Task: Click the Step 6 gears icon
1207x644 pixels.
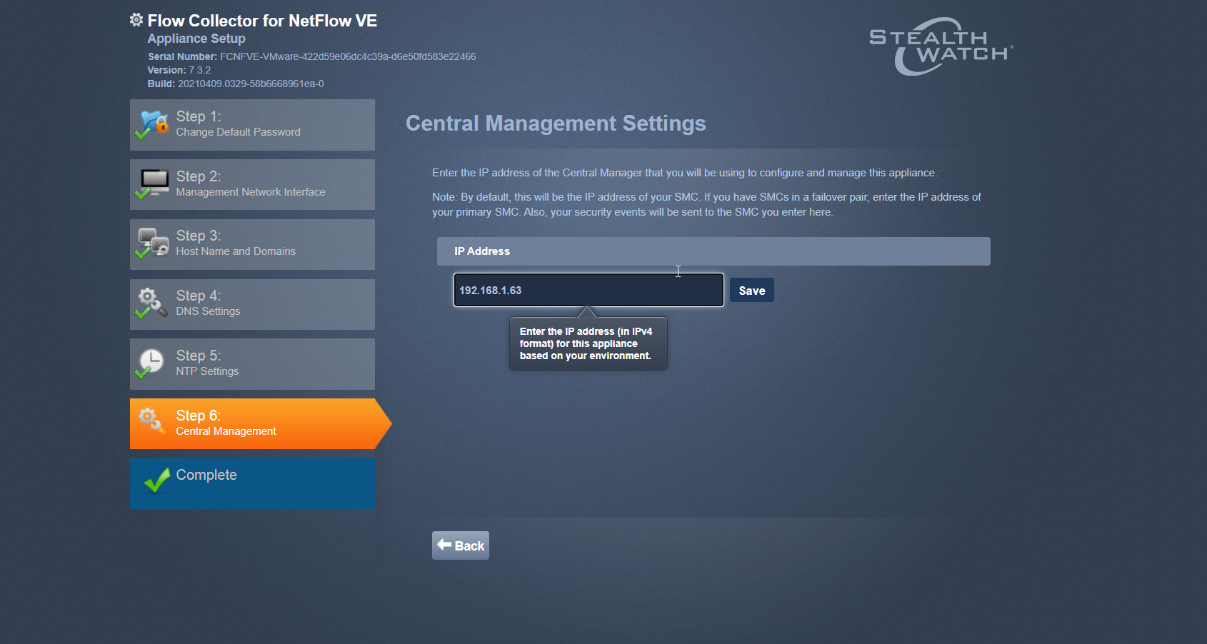Action: (x=153, y=421)
